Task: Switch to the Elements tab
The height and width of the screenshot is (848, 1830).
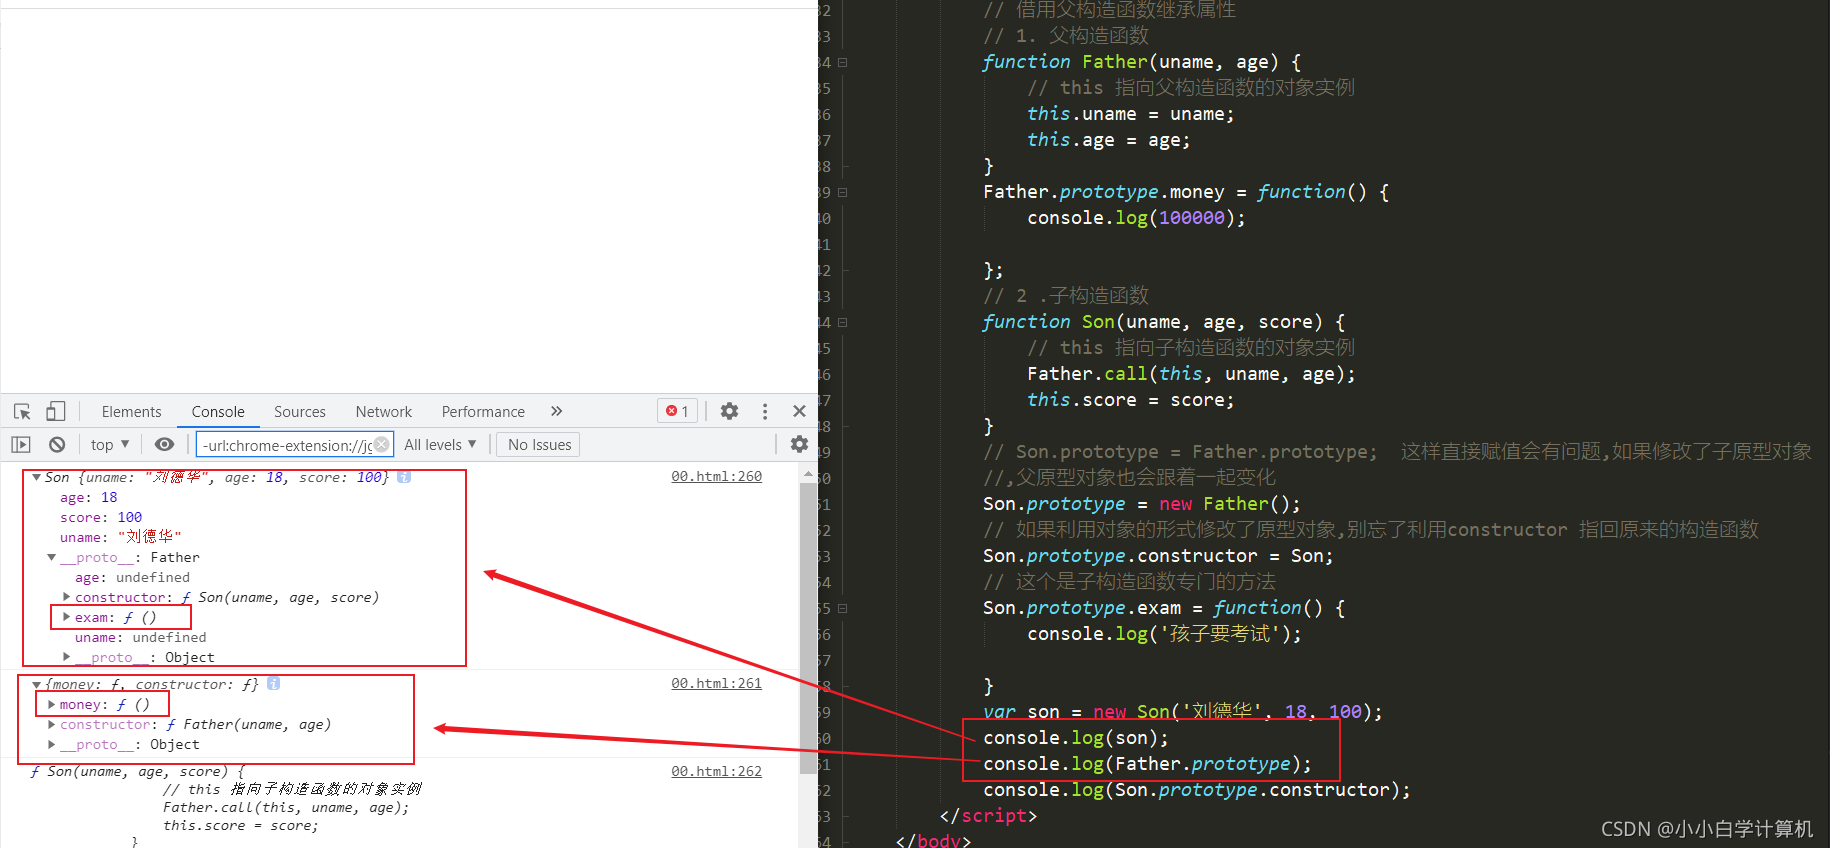Action: (131, 411)
